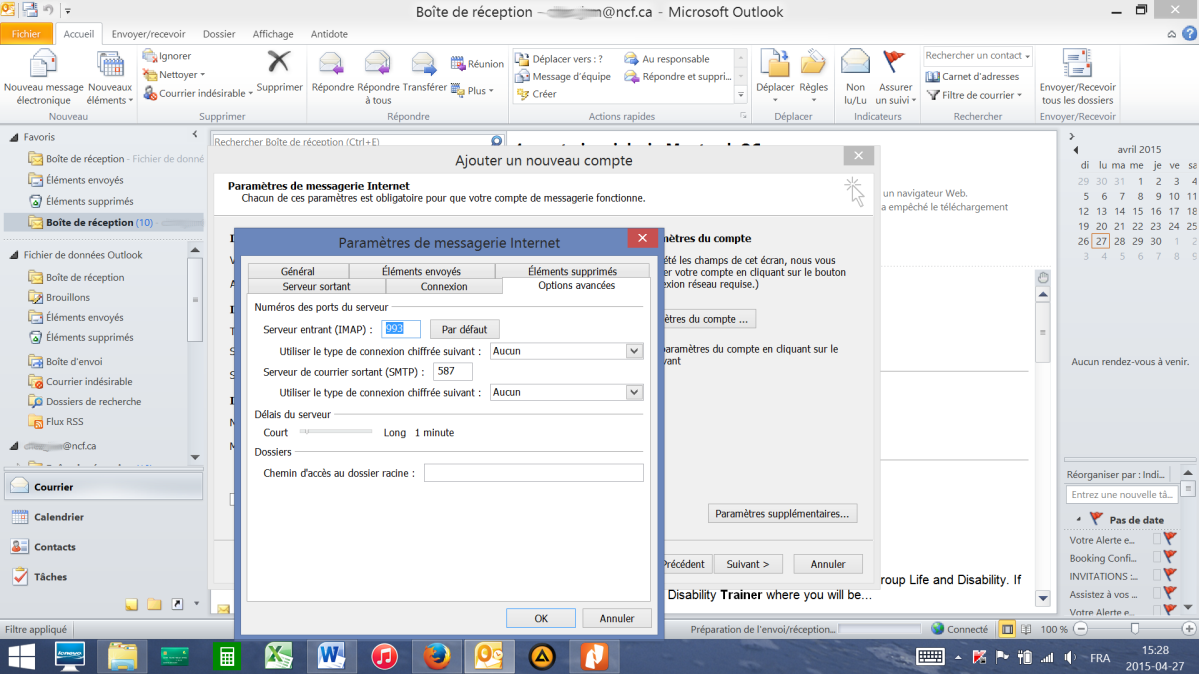The width and height of the screenshot is (1199, 674).
Task: Select Flux RSS folder
Action: point(64,422)
